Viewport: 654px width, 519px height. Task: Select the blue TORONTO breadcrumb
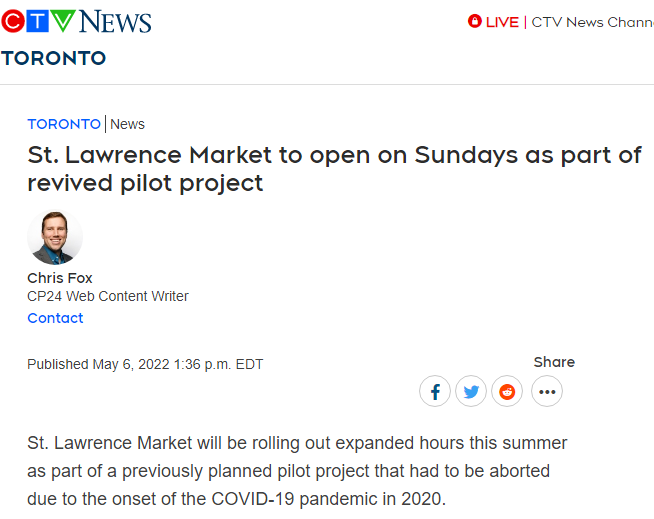tap(64, 124)
